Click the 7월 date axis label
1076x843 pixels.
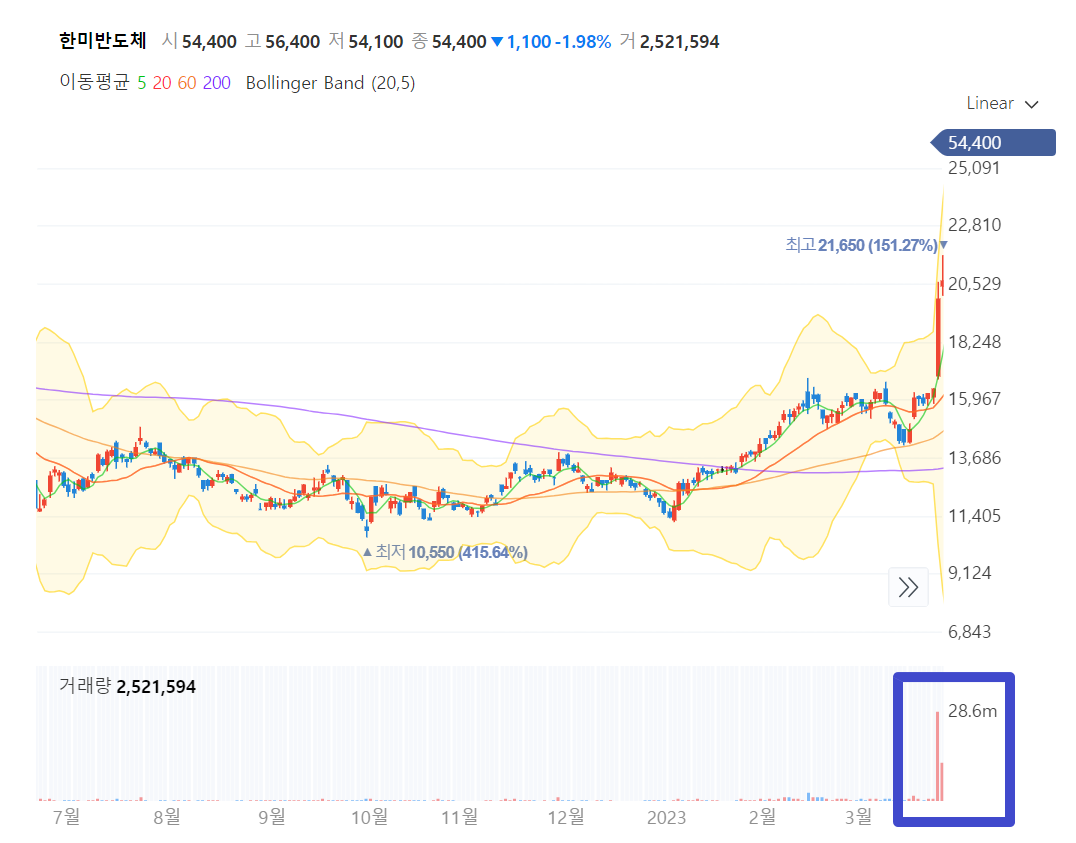[66, 818]
